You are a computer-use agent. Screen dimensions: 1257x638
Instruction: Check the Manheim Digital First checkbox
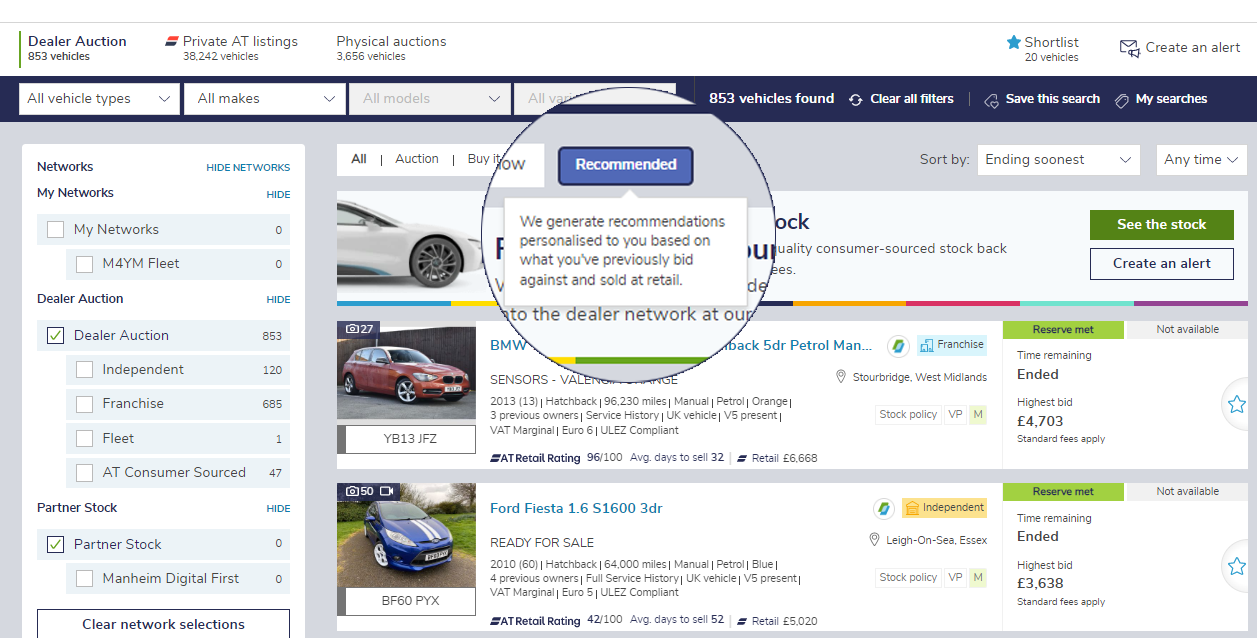tap(84, 578)
